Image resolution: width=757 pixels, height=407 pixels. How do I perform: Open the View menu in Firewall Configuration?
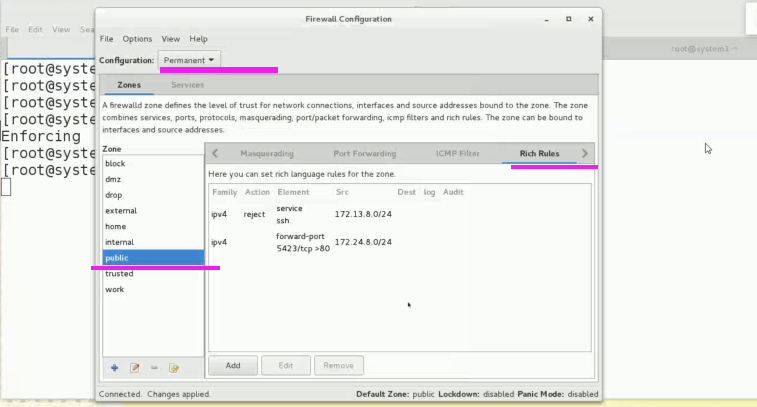coord(170,39)
